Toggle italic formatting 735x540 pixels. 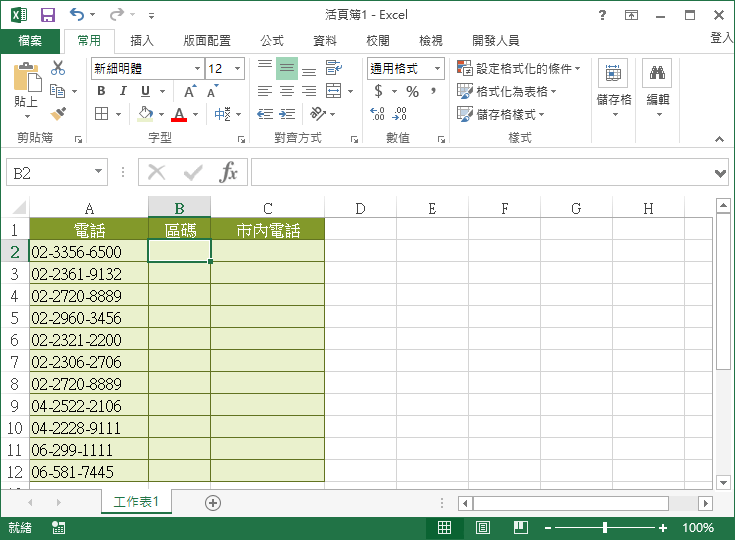(x=123, y=91)
